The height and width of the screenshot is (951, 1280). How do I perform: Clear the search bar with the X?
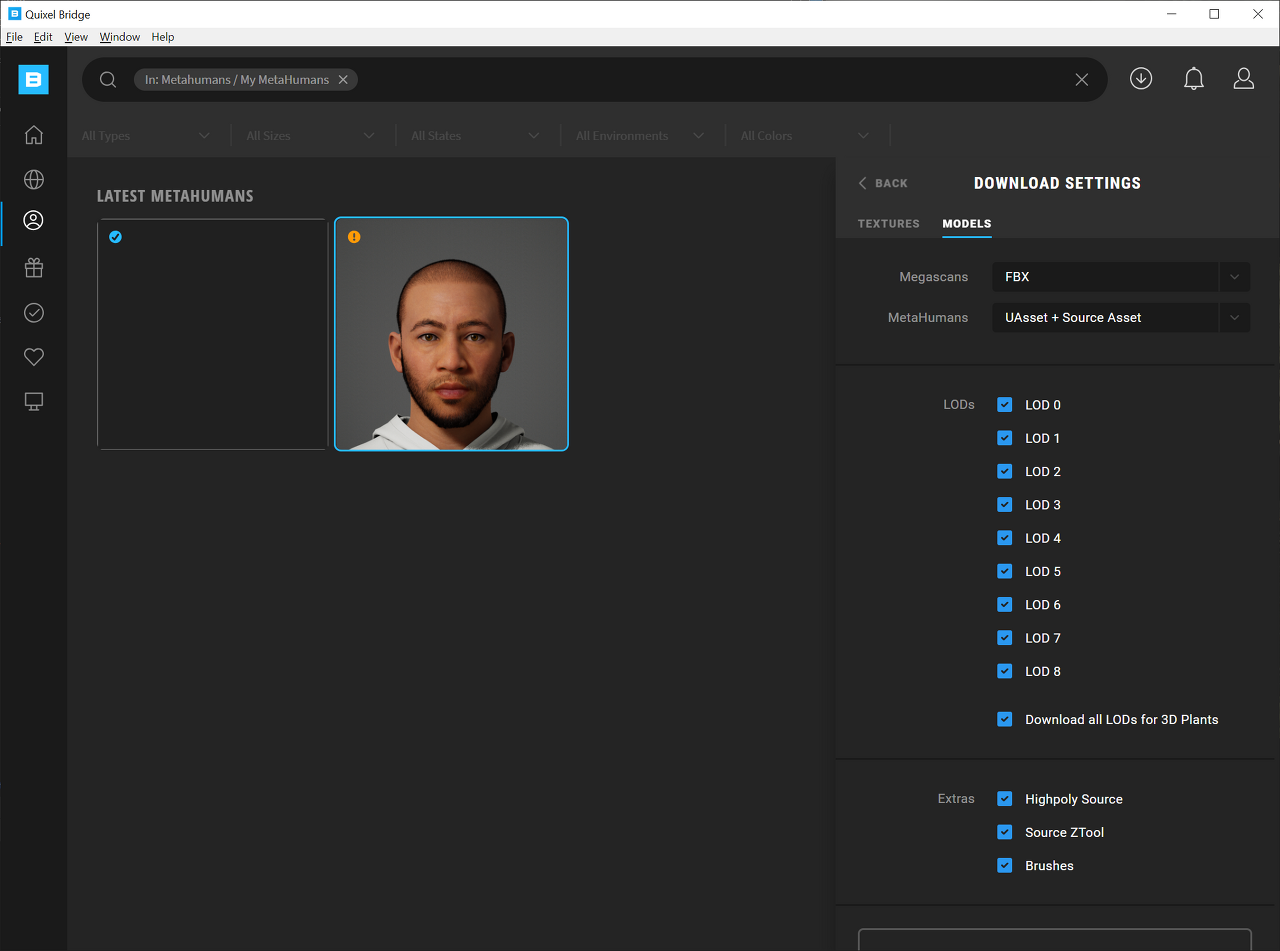coord(1082,80)
